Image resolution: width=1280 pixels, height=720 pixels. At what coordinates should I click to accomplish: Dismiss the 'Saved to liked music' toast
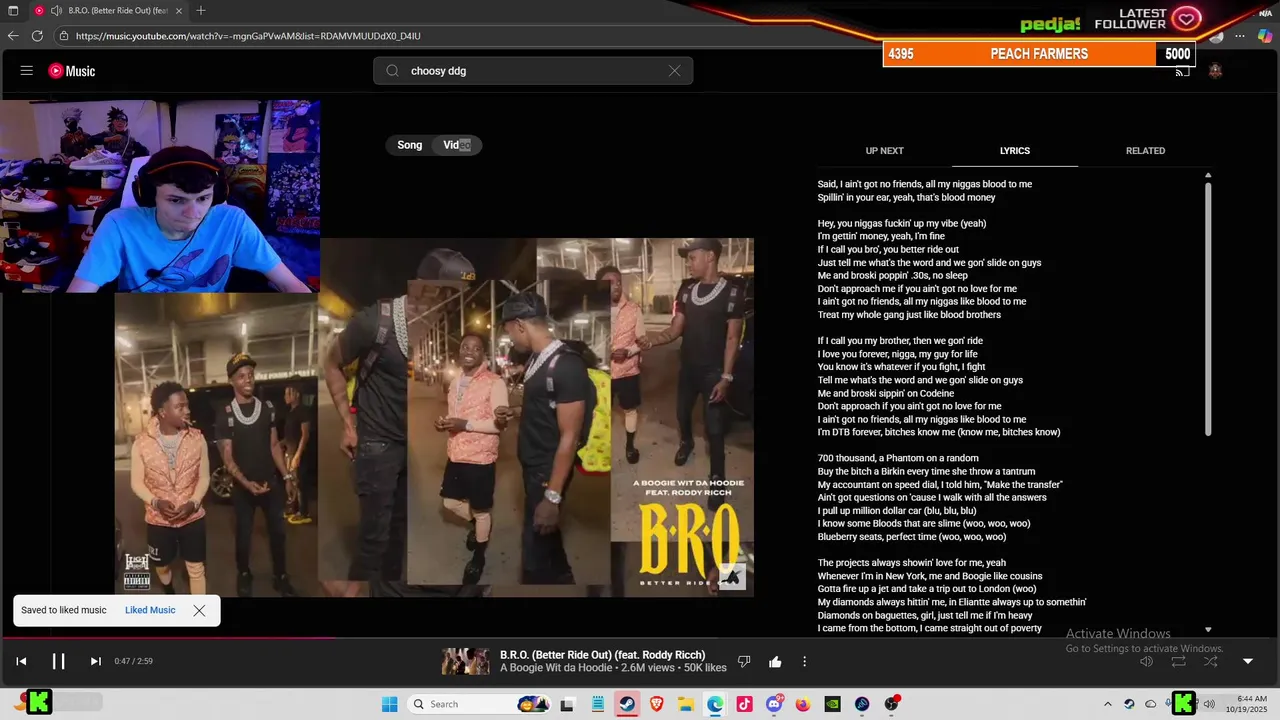[199, 610]
